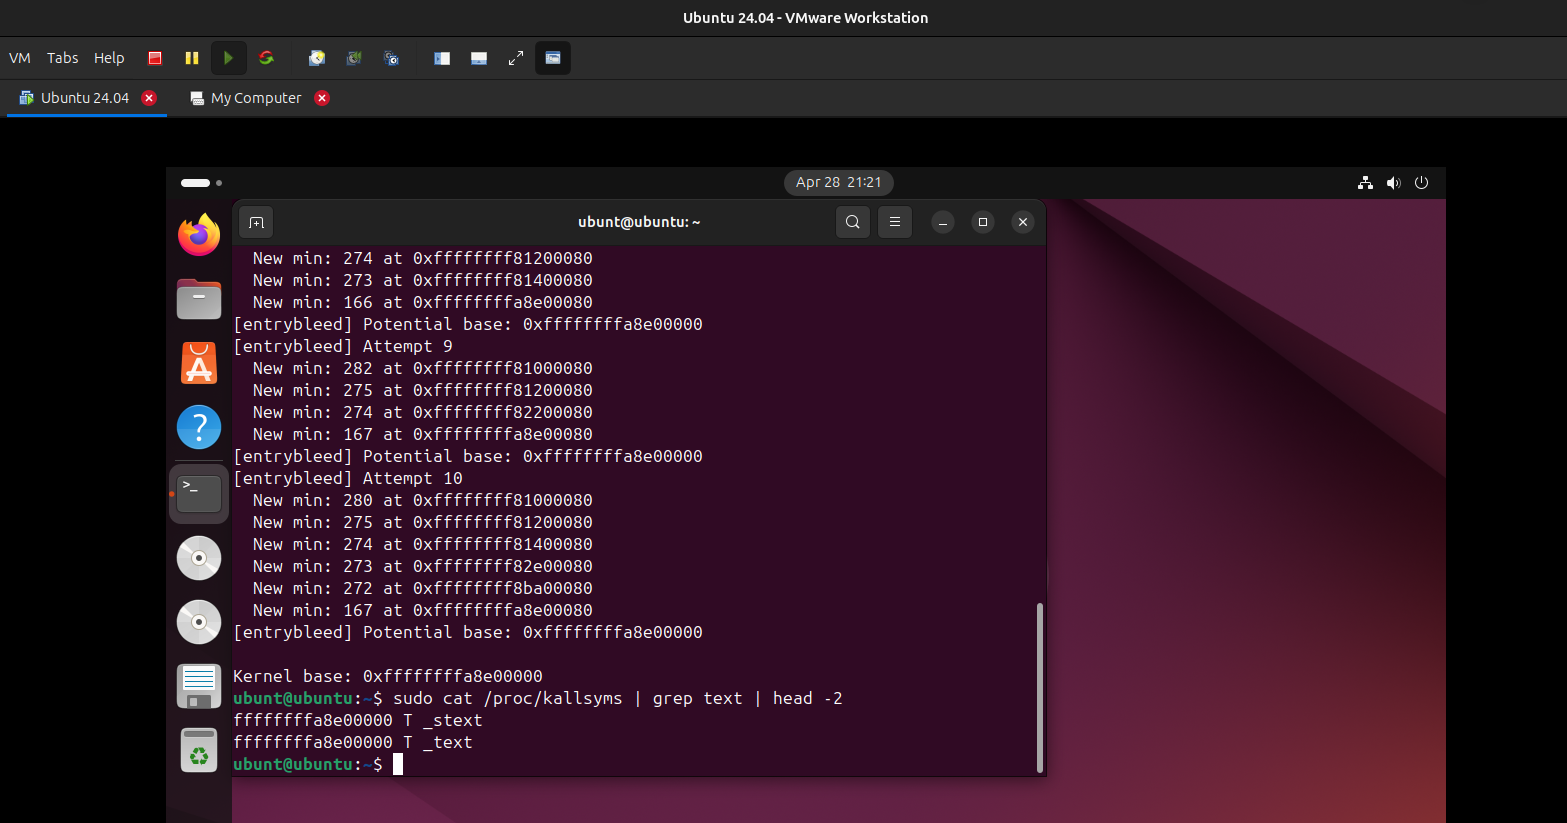Screen dimensions: 1567x823
Task: Open the Tabs menu
Action: (x=62, y=58)
